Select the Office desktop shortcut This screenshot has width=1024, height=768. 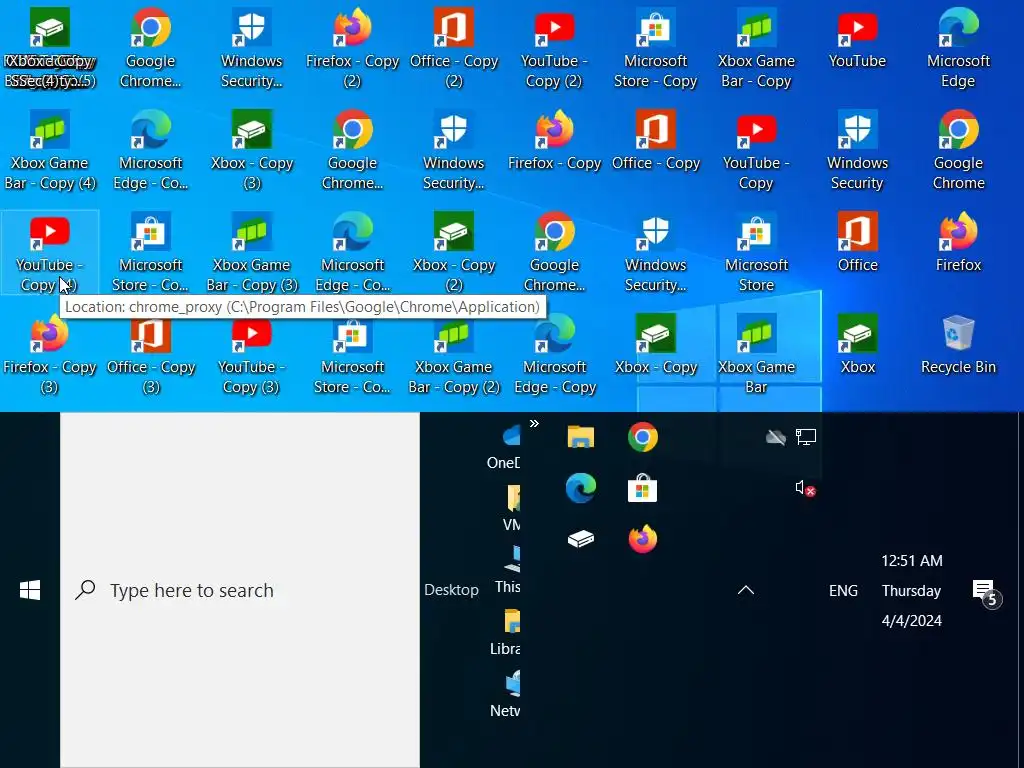click(857, 243)
